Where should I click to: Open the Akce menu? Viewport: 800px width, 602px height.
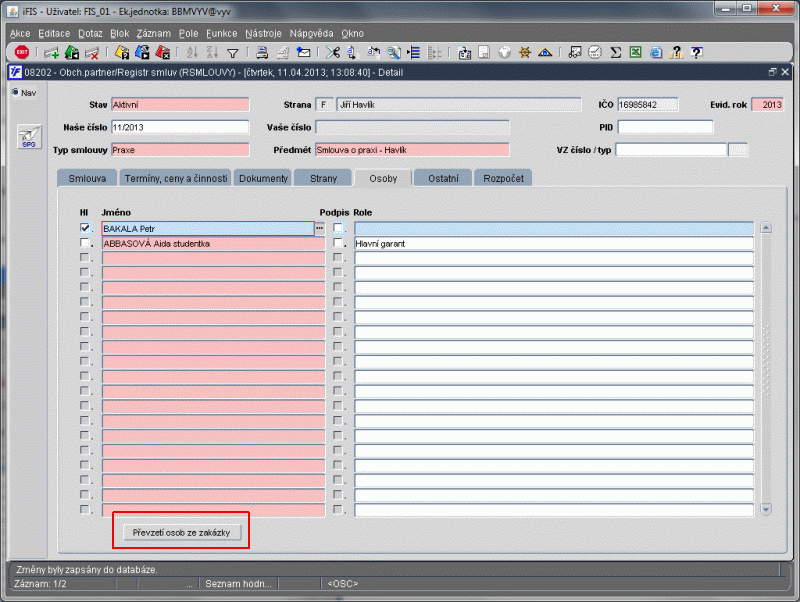pyautogui.click(x=20, y=34)
